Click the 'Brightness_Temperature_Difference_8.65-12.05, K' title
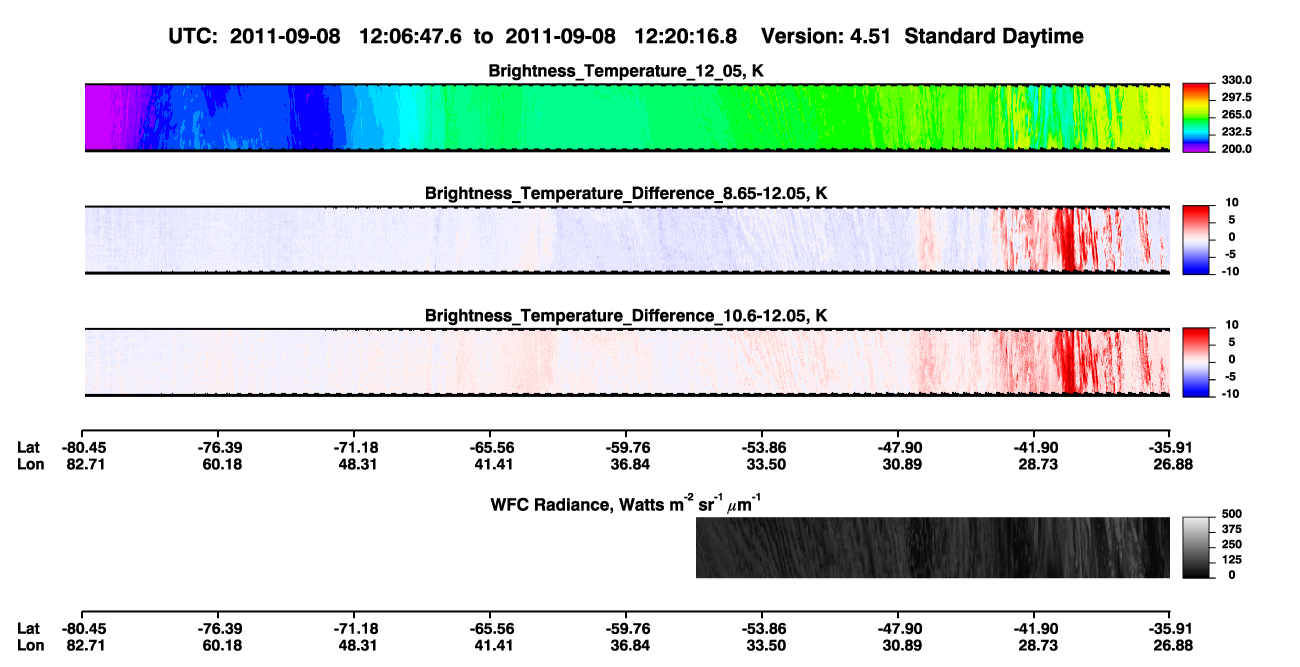The height and width of the screenshot is (667, 1300). coord(627,193)
